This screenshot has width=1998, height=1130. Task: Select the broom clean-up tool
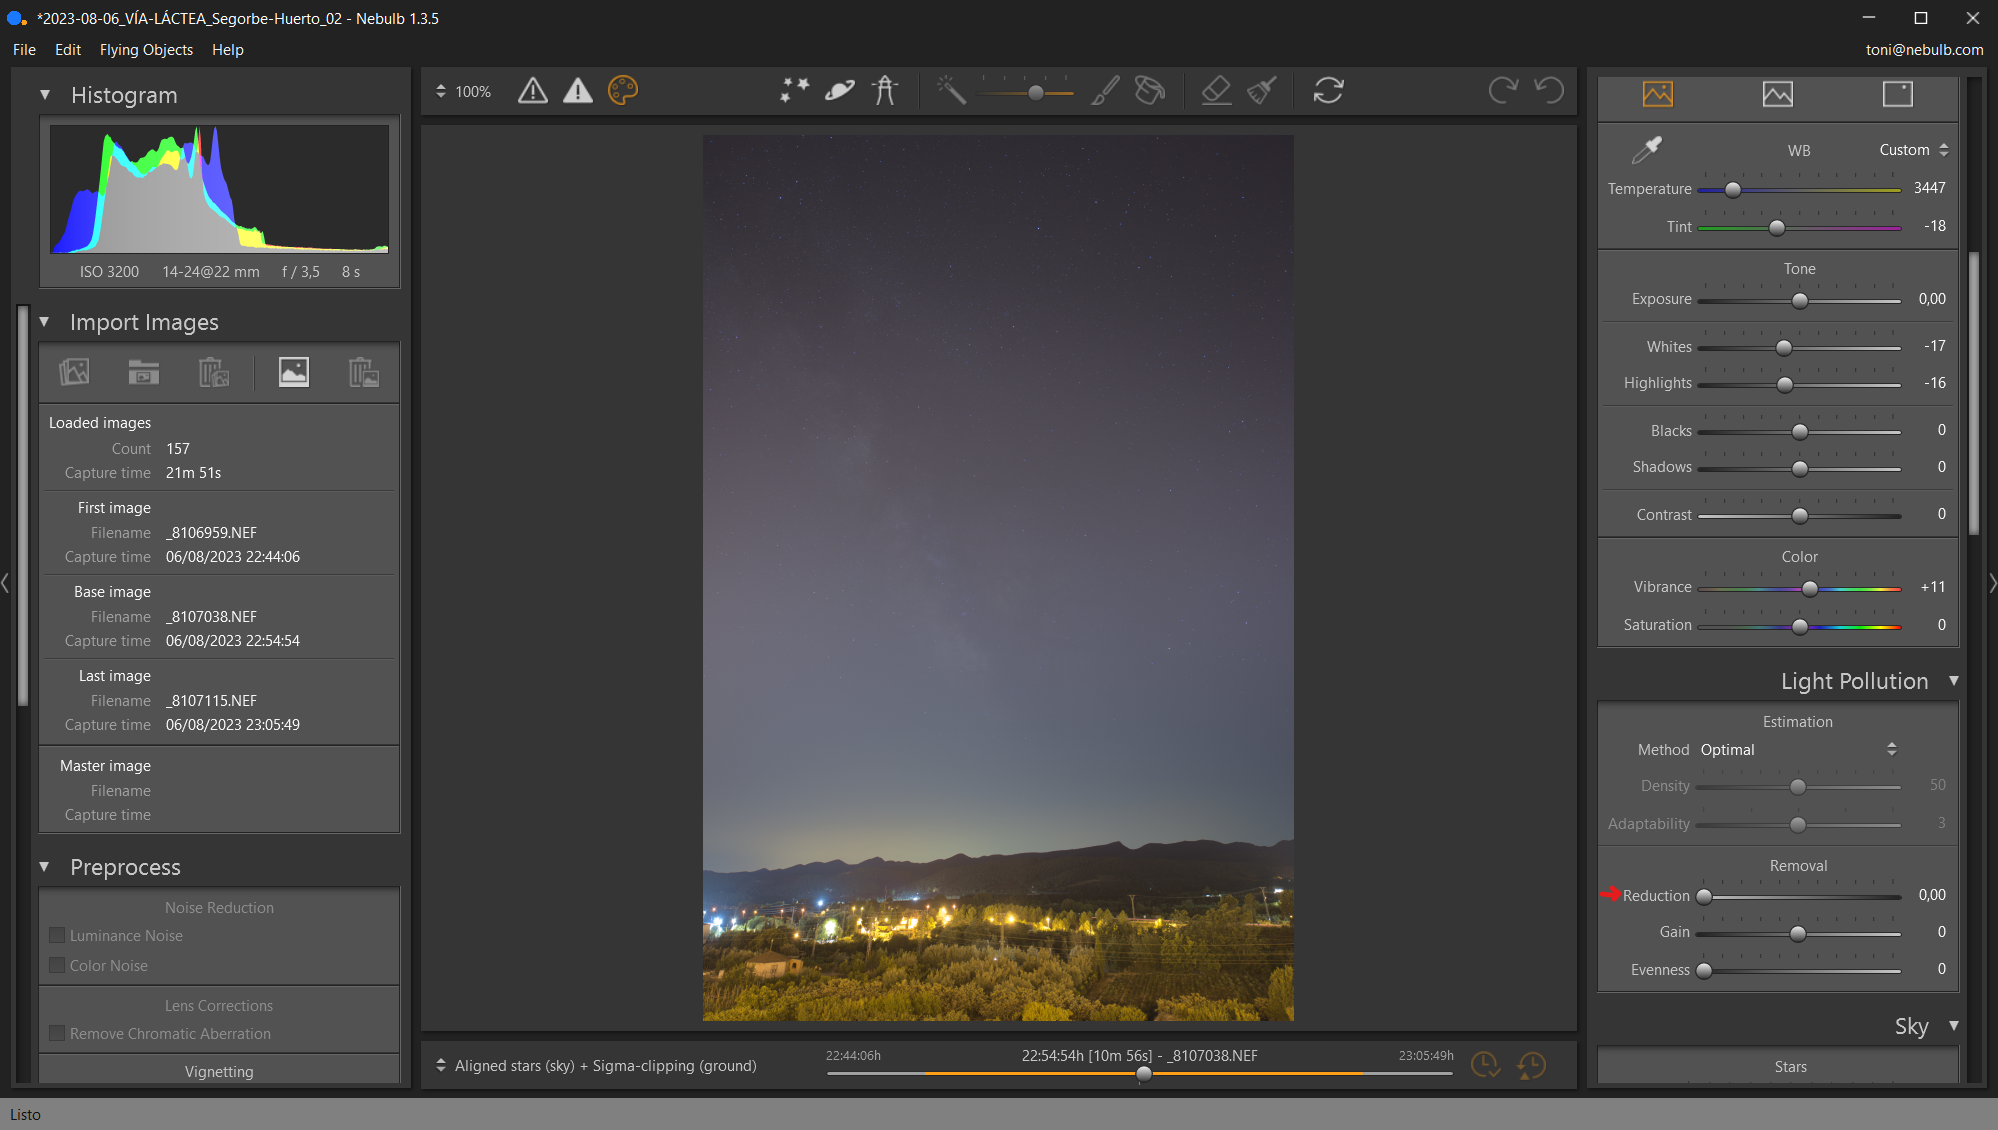tap(1262, 91)
